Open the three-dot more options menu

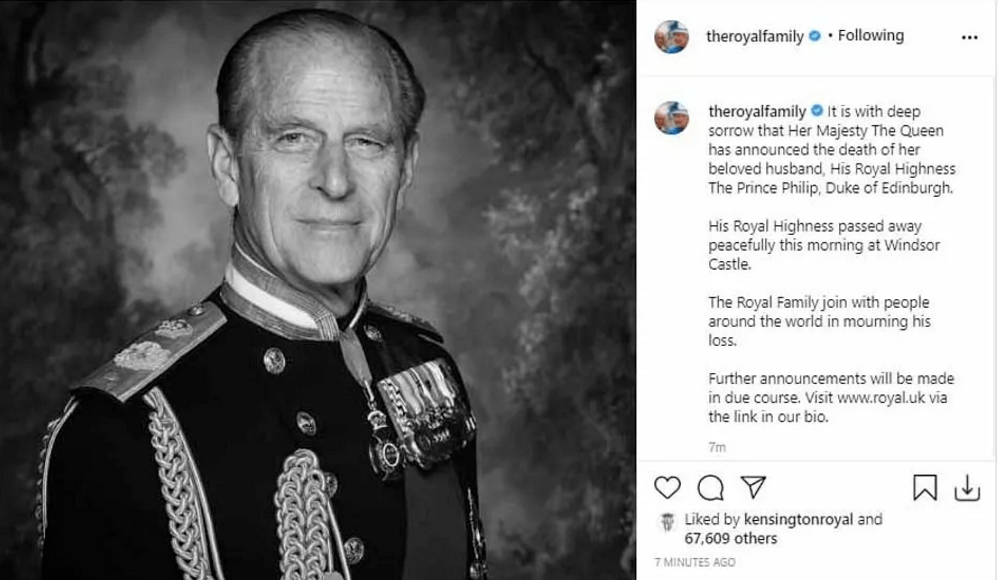(x=969, y=37)
